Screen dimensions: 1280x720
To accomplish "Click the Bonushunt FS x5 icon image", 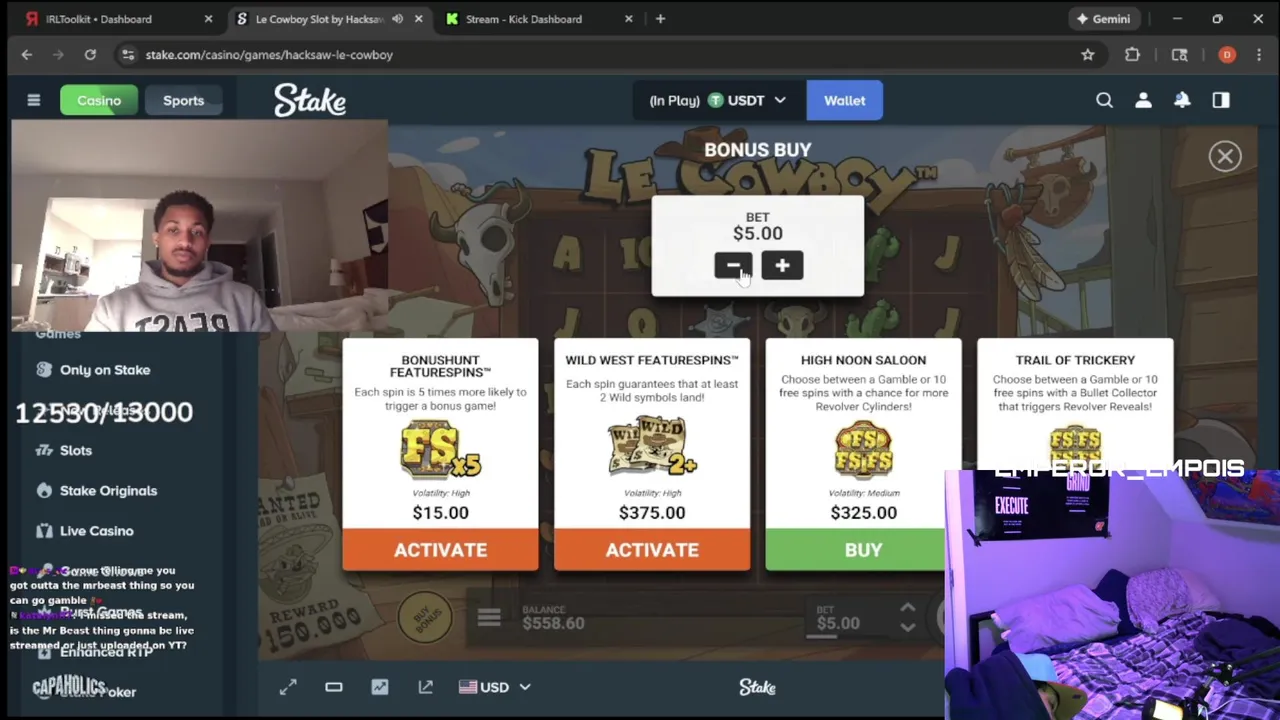I will tap(440, 449).
